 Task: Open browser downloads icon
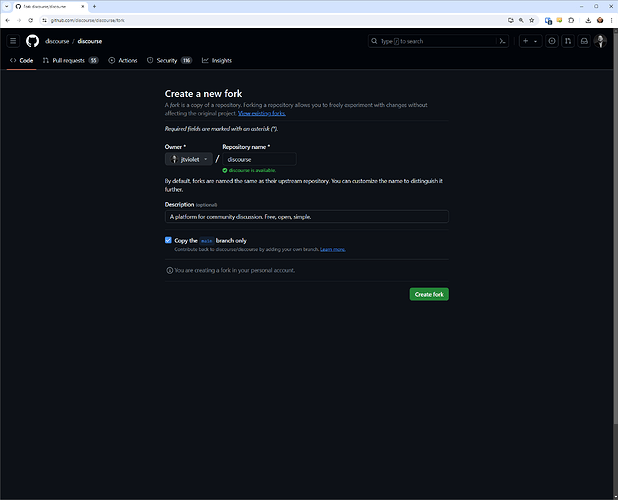[x=588, y=20]
